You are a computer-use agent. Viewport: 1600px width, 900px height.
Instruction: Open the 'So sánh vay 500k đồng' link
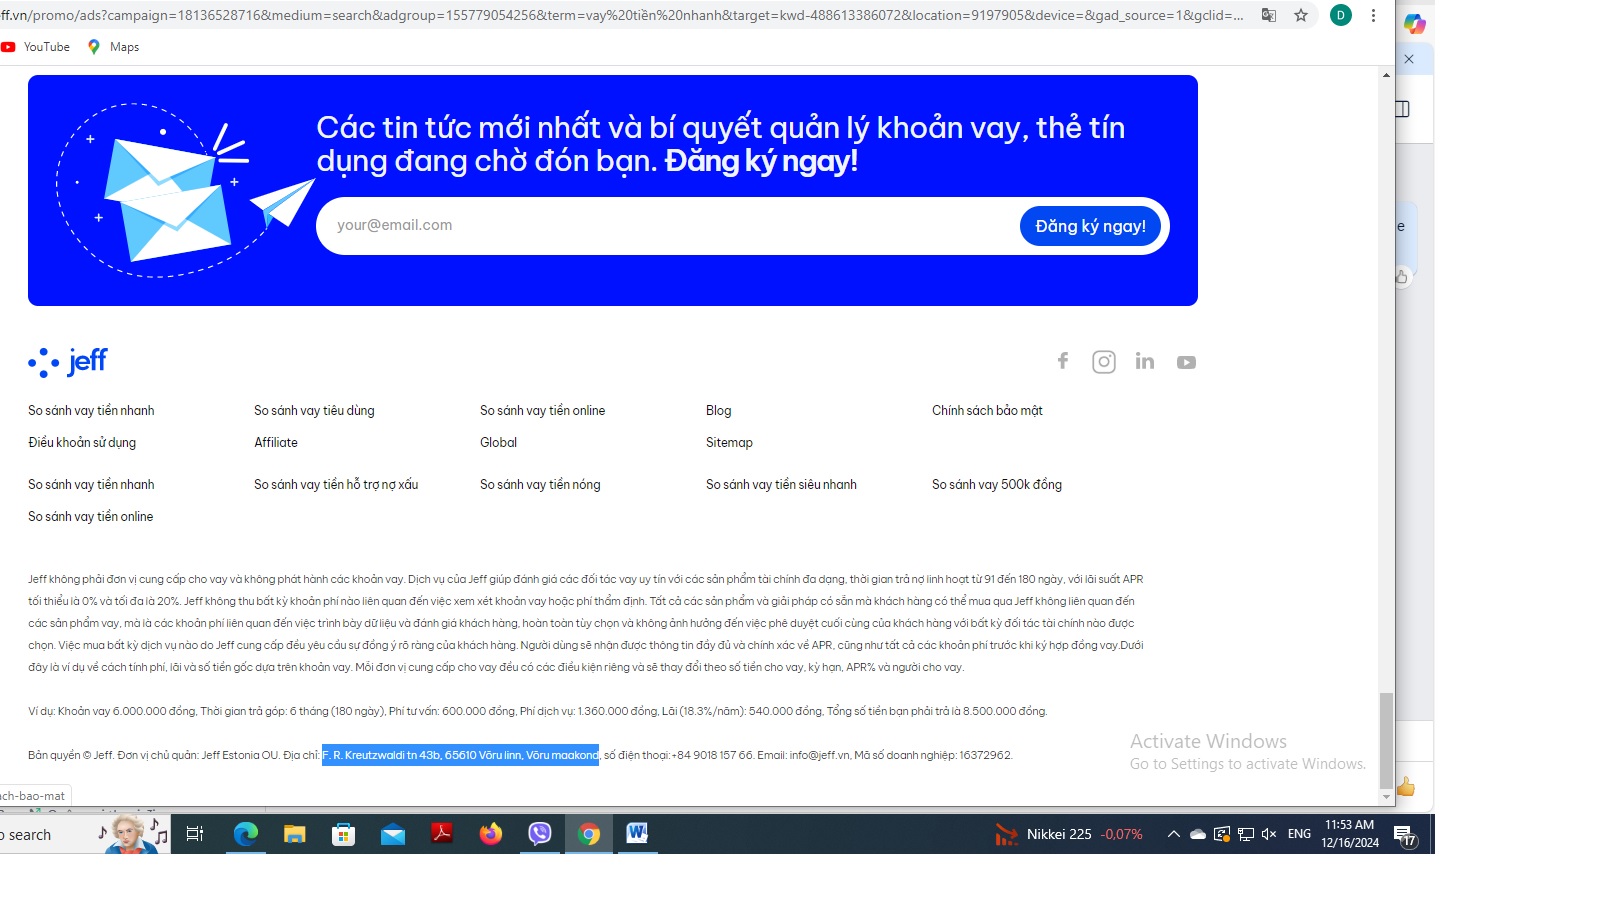tap(997, 485)
